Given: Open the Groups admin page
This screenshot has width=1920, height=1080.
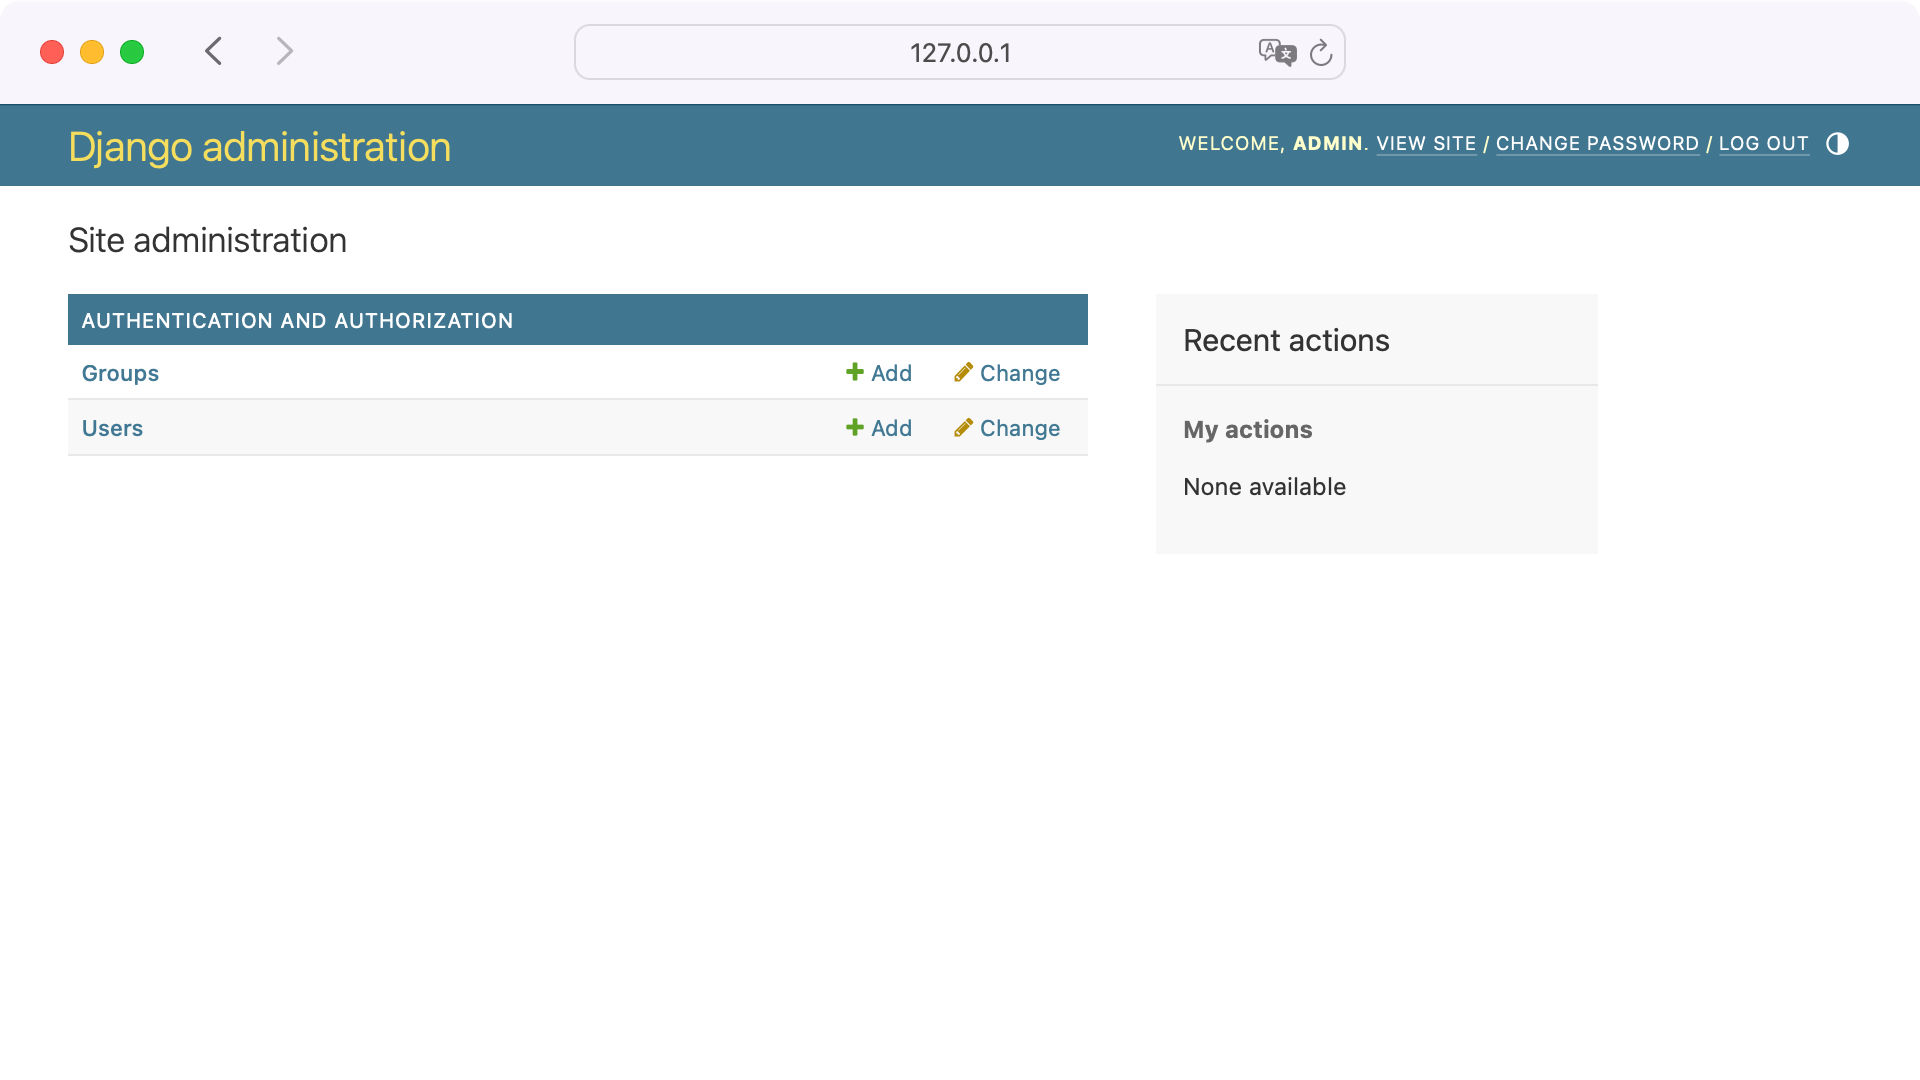Looking at the screenshot, I should click(120, 373).
